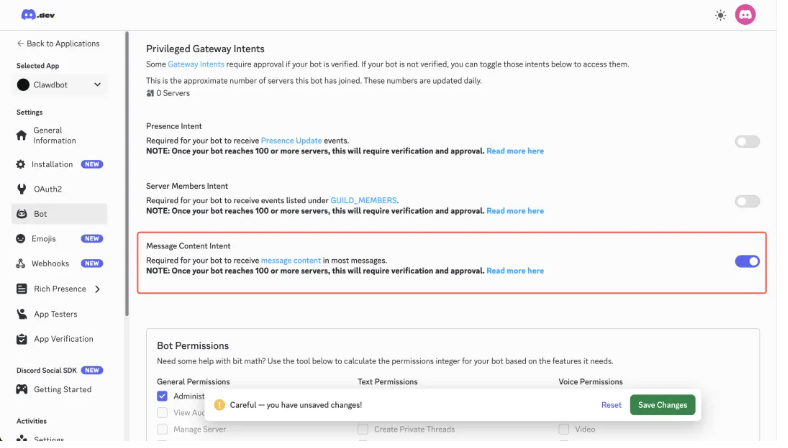Disable the Message Content Intent toggle
Viewport: 788px width, 448px height.
click(x=747, y=261)
